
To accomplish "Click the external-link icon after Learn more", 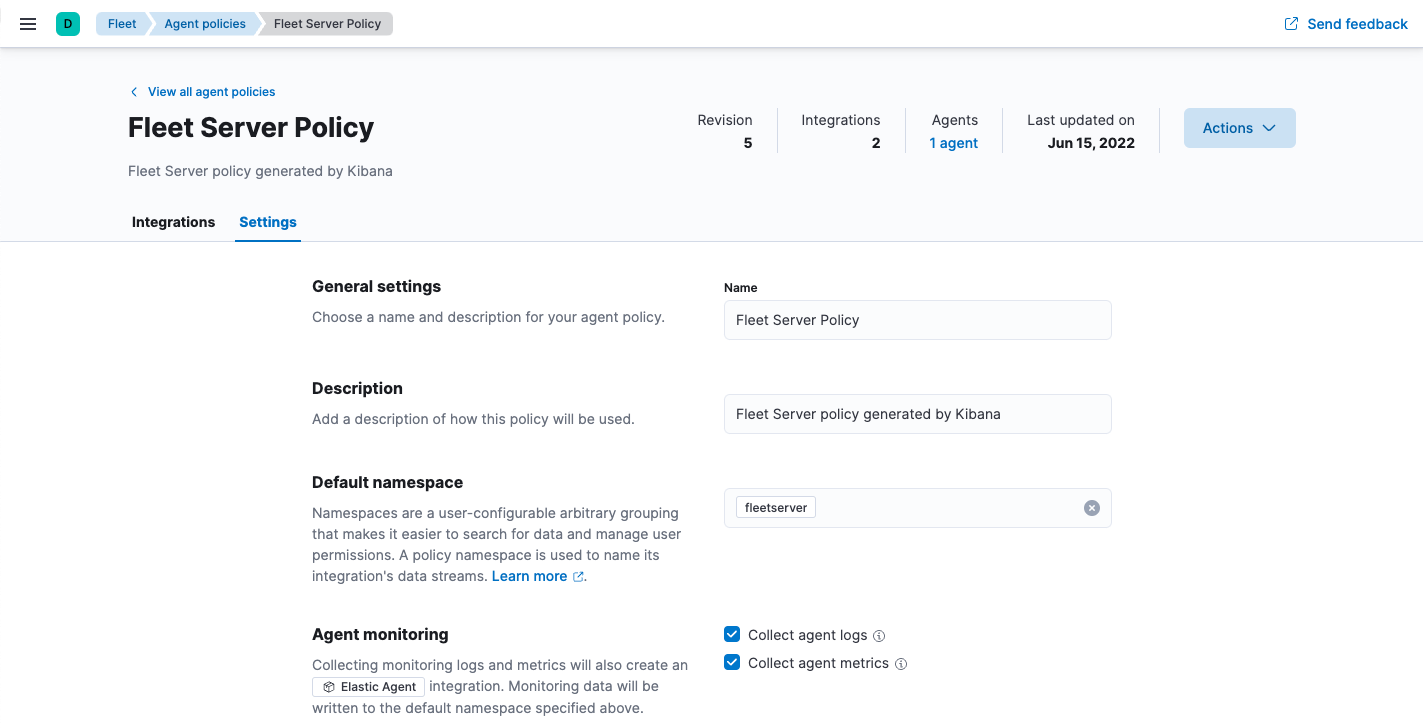I will pos(577,576).
